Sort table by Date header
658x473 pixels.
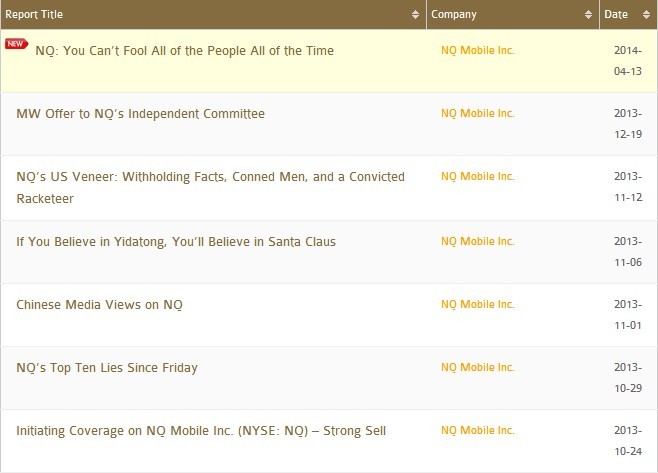[x=616, y=15]
